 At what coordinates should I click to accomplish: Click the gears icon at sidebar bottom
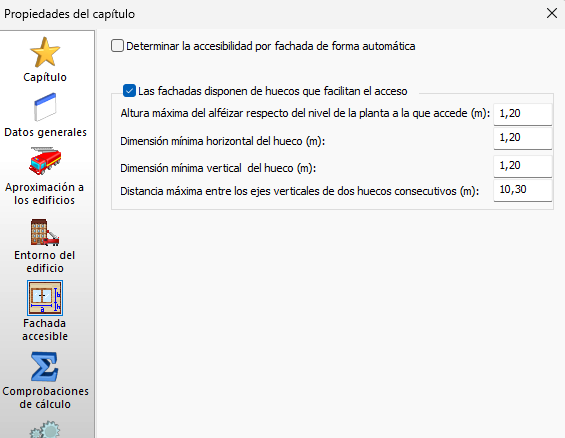pyautogui.click(x=45, y=429)
